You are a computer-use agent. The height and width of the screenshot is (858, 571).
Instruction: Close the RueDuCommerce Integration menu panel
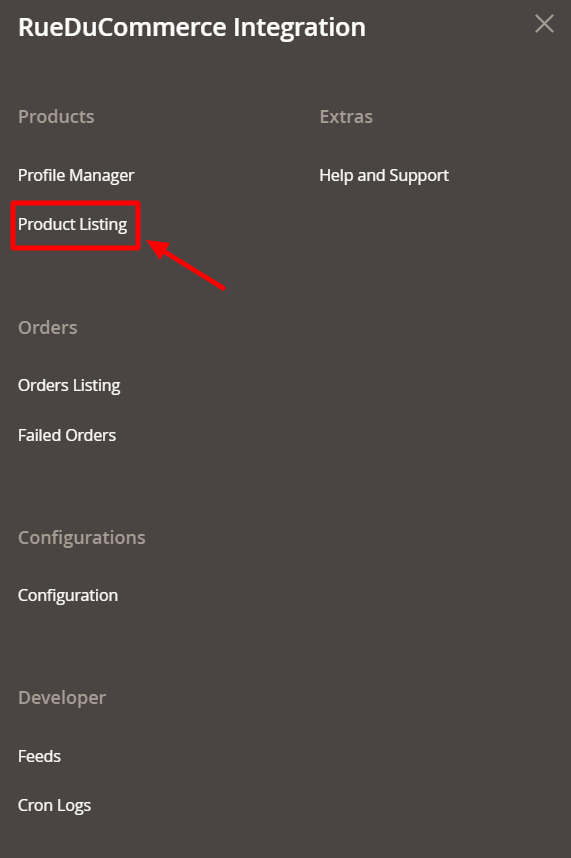tap(544, 24)
